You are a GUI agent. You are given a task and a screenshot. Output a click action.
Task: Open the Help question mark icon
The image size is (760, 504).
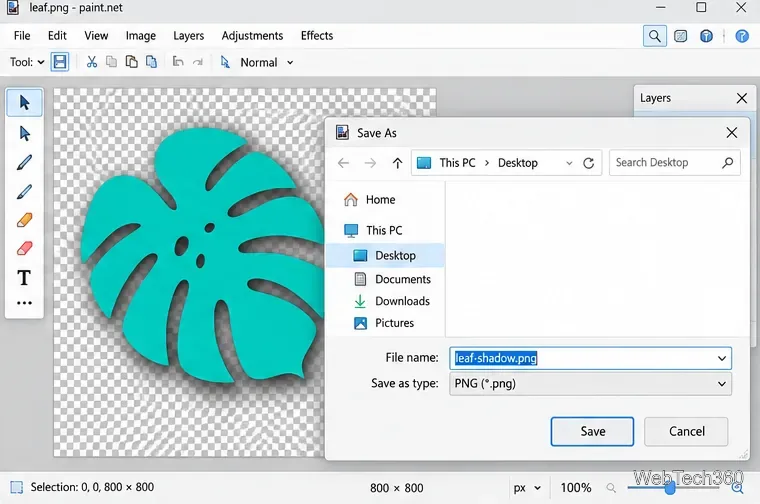click(742, 36)
